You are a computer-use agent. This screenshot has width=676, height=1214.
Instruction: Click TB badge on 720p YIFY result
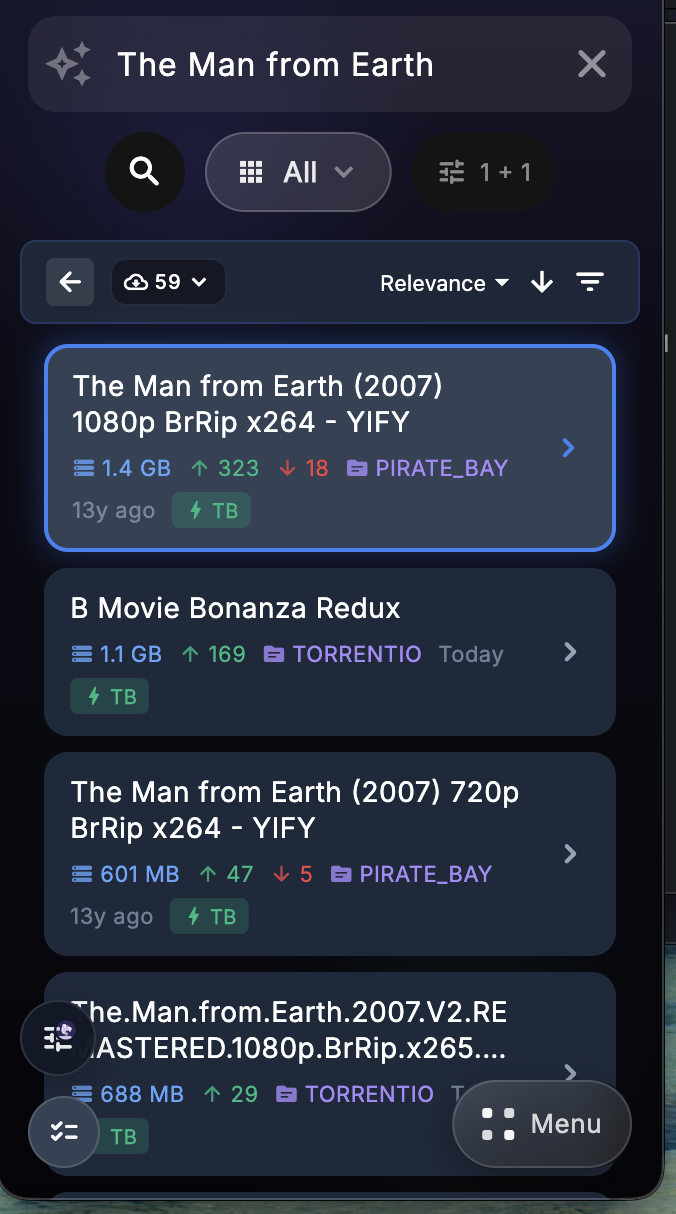click(209, 916)
